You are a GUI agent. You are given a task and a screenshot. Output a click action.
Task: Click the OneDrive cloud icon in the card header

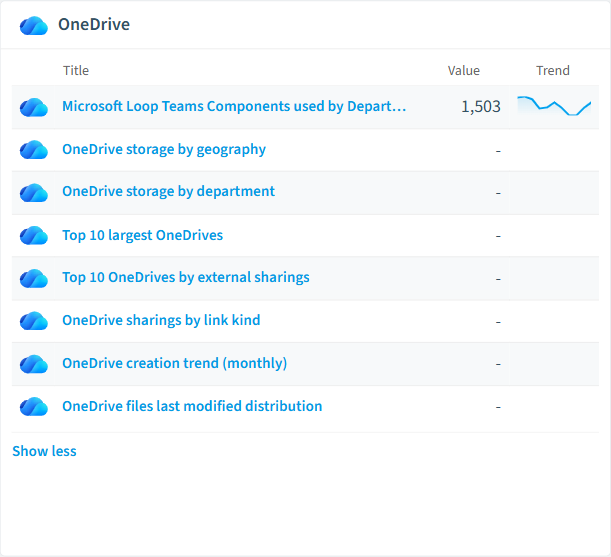(34, 26)
